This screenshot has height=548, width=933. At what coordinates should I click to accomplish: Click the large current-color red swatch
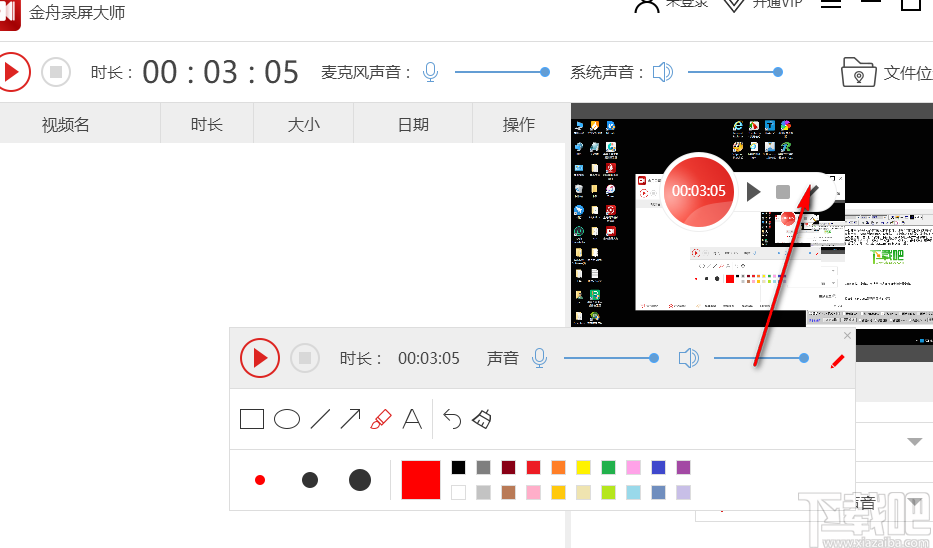point(421,480)
